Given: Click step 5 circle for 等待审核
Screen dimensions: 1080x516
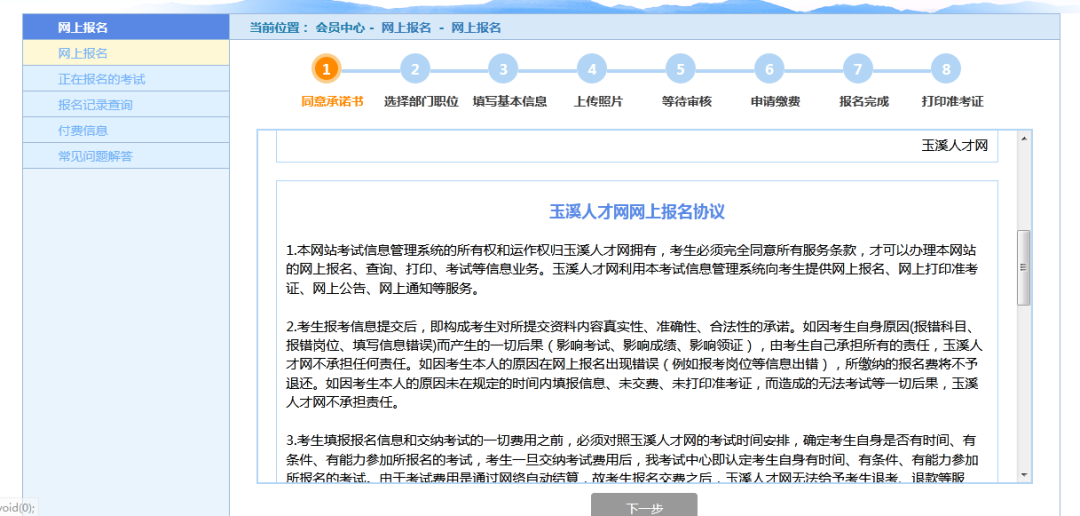Looking at the screenshot, I should pyautogui.click(x=681, y=69).
